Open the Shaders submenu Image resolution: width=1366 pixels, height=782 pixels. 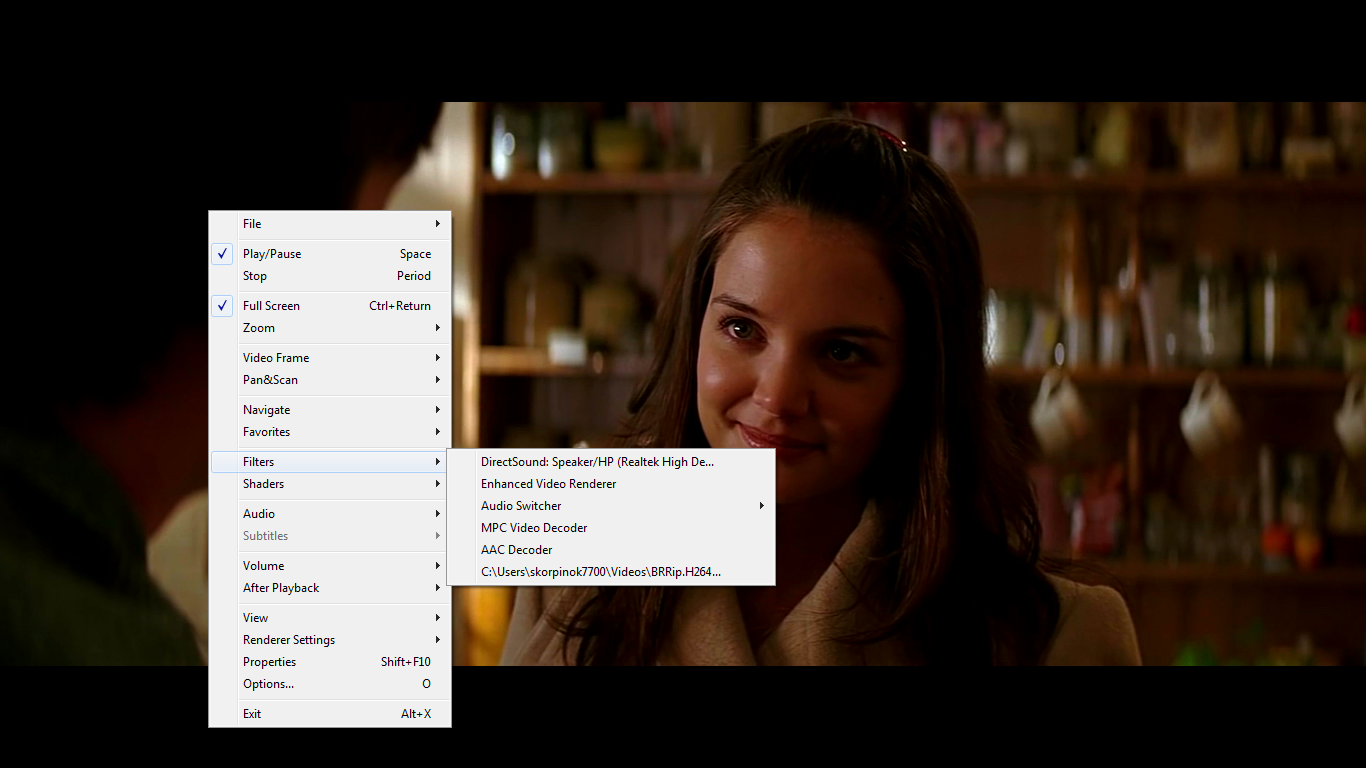[330, 484]
